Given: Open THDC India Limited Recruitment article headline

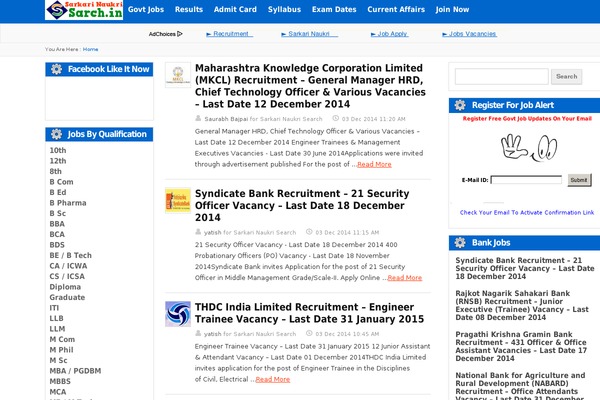Looking at the screenshot, I should (309, 313).
